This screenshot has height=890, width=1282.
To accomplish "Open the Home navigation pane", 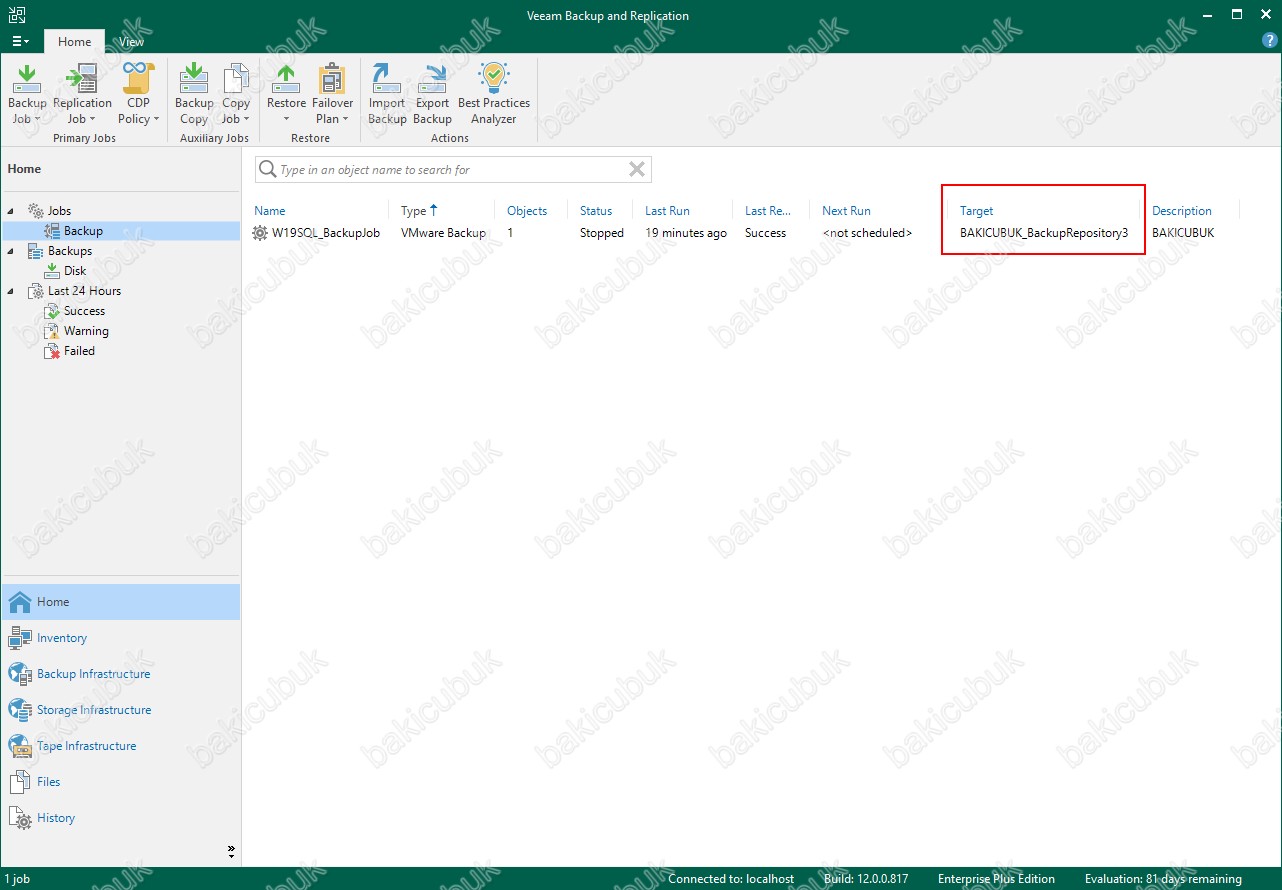I will pyautogui.click(x=120, y=602).
